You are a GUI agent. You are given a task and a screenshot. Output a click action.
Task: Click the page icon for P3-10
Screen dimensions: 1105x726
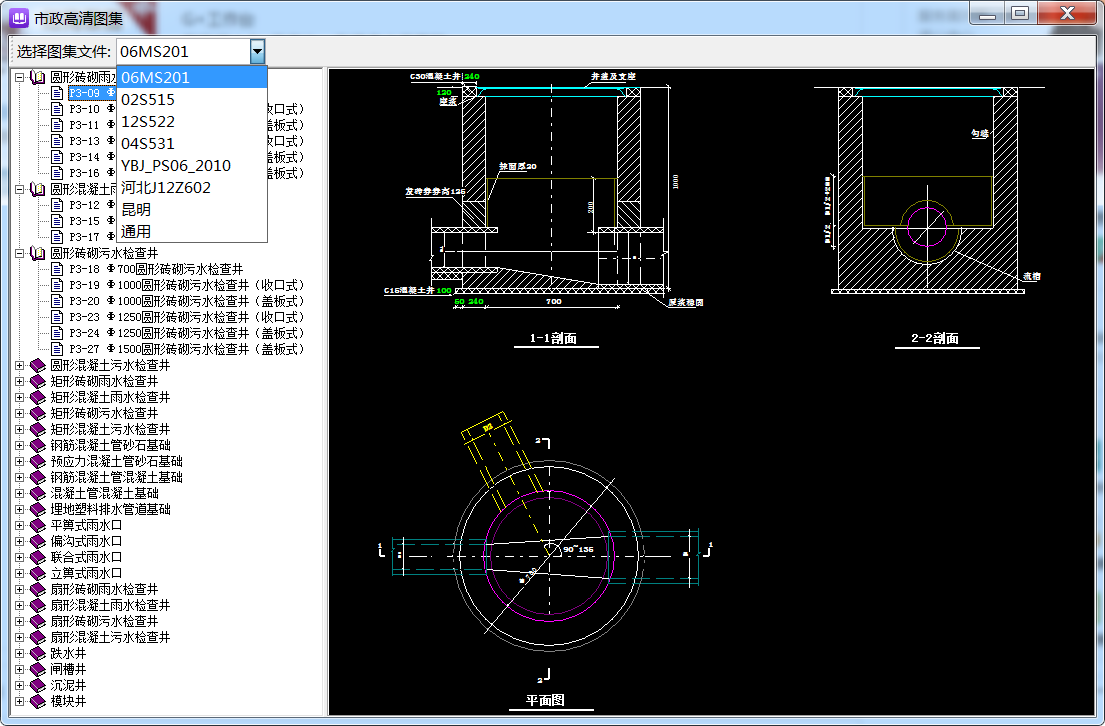click(x=58, y=109)
